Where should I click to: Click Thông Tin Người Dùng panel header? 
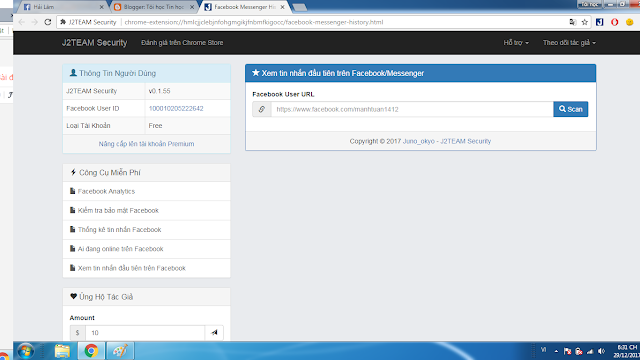(147, 73)
